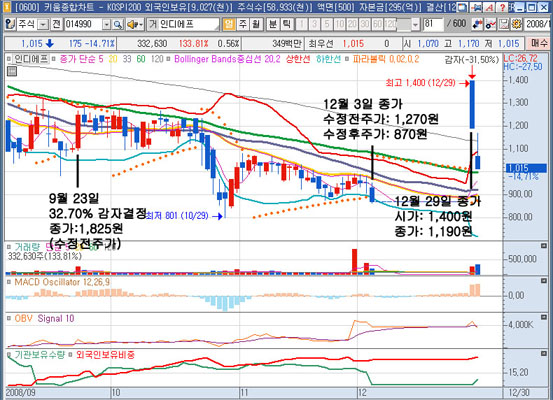Select the 틱 (tick) chart tab
553x400 pixels.
[286, 24]
